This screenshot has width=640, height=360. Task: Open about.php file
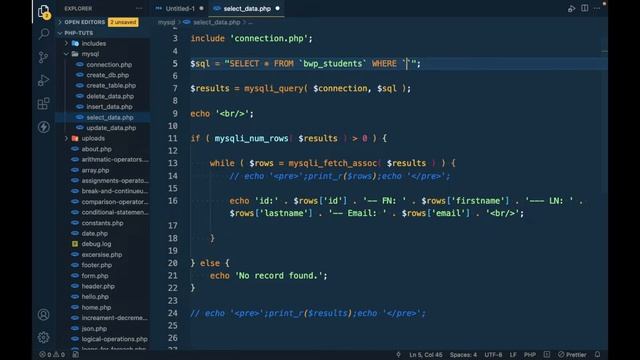point(96,149)
